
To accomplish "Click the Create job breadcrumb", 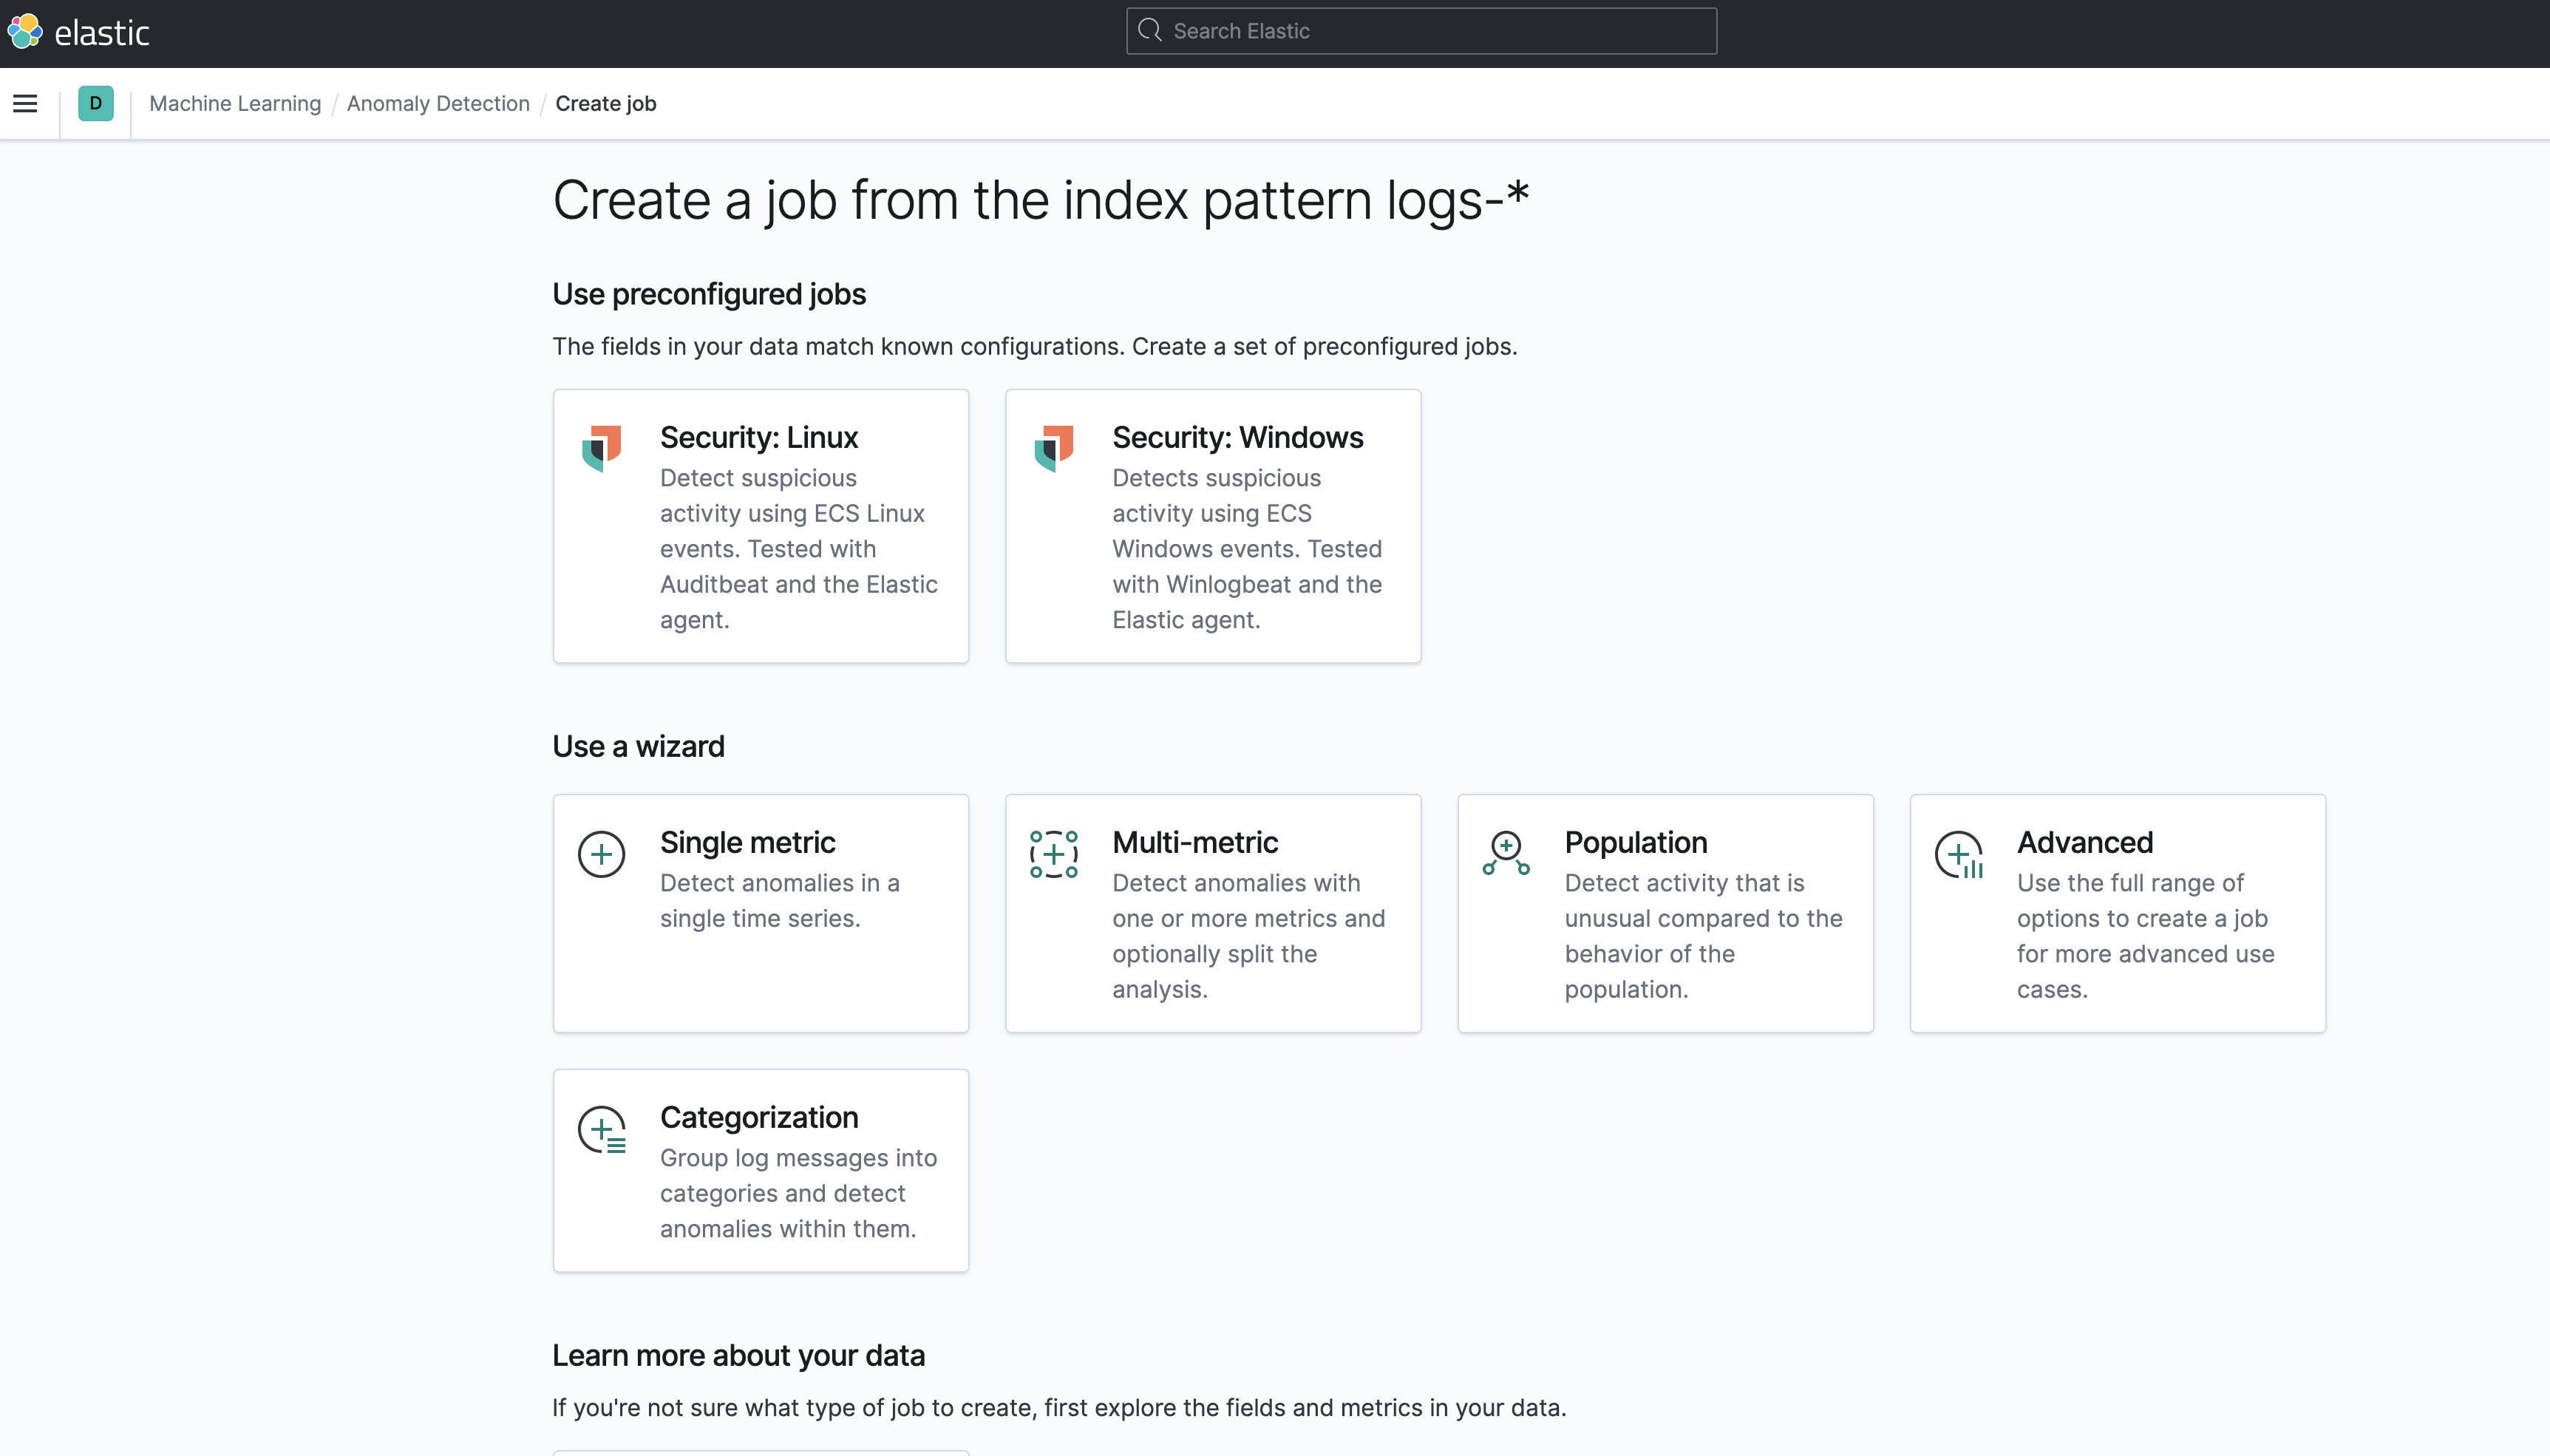I will pos(605,103).
